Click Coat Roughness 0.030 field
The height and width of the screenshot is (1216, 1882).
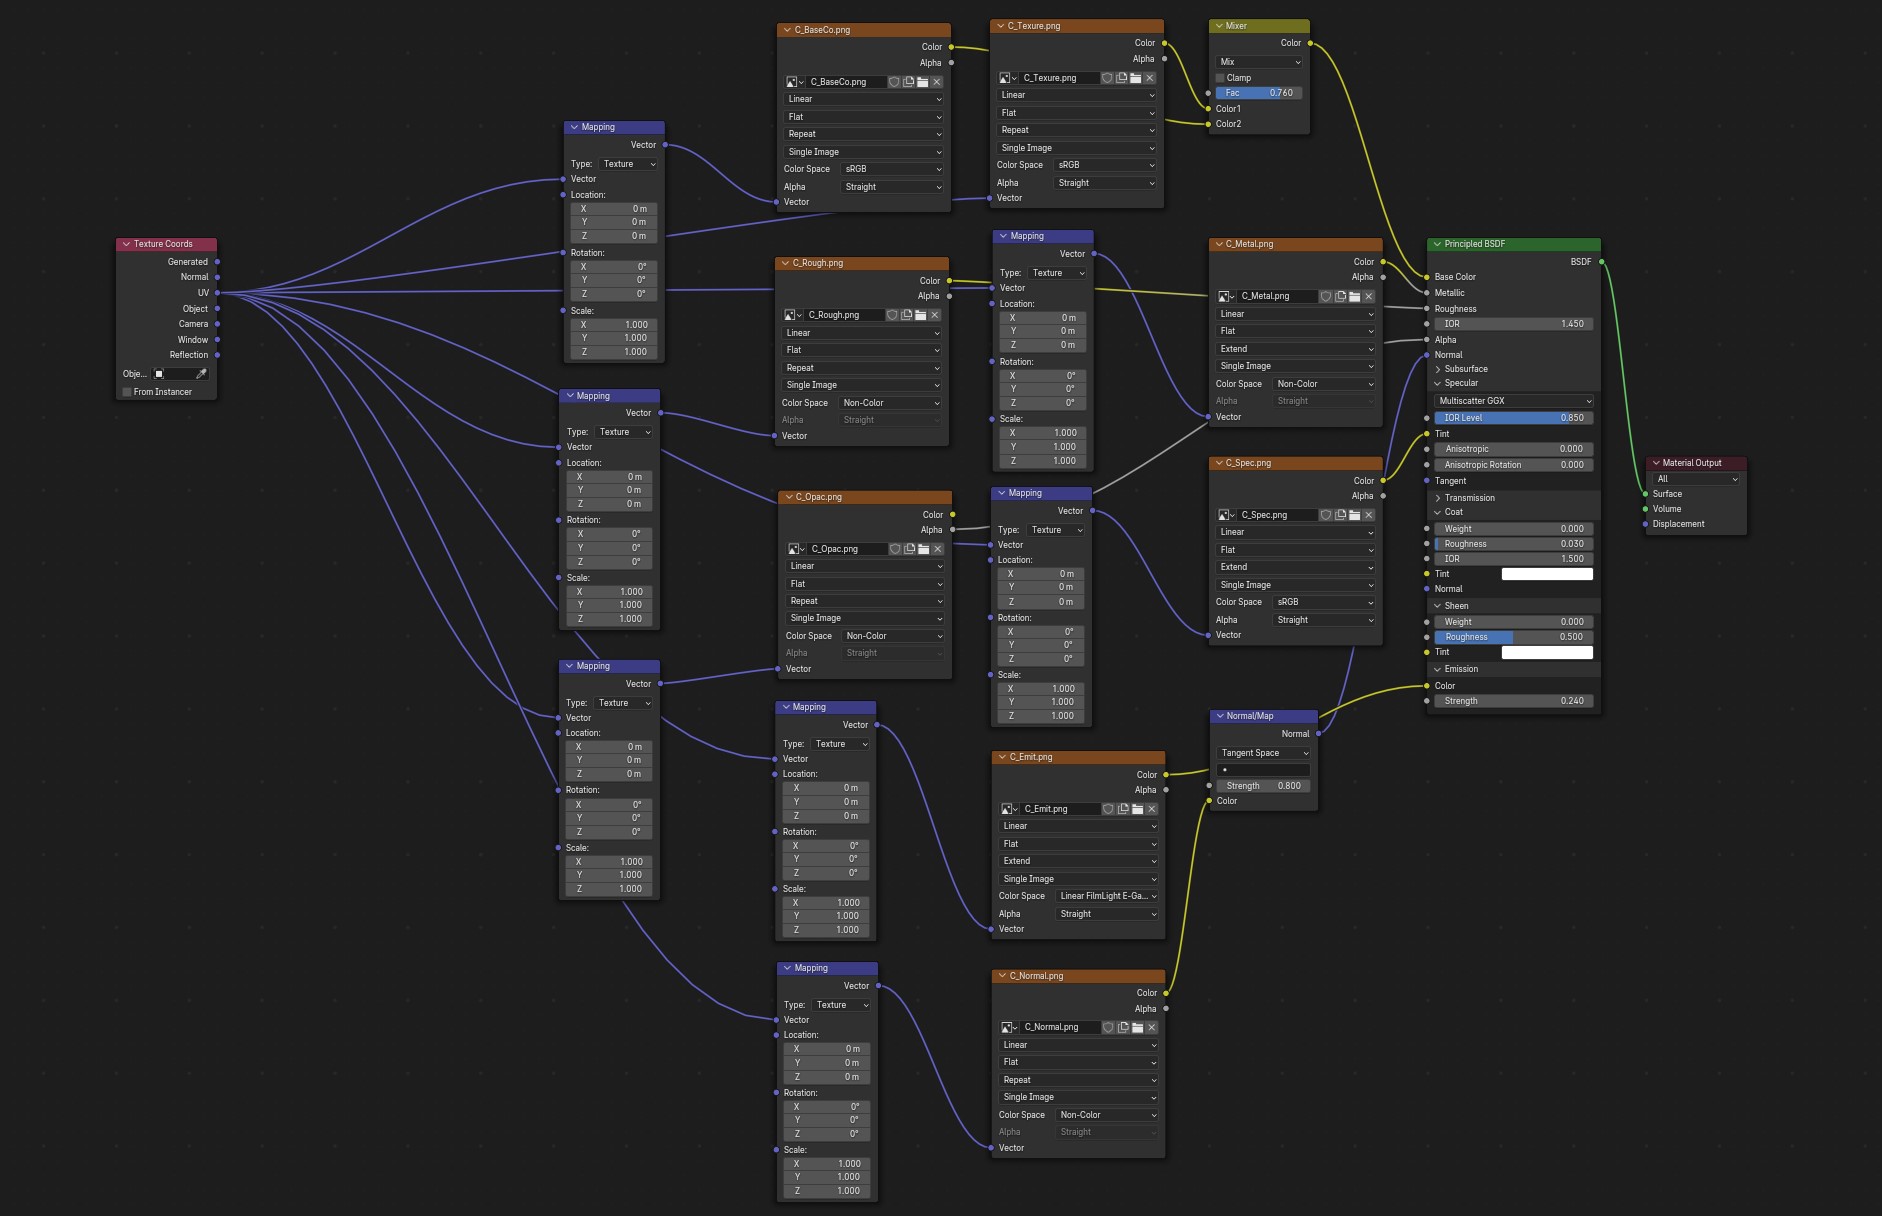[x=1514, y=544]
